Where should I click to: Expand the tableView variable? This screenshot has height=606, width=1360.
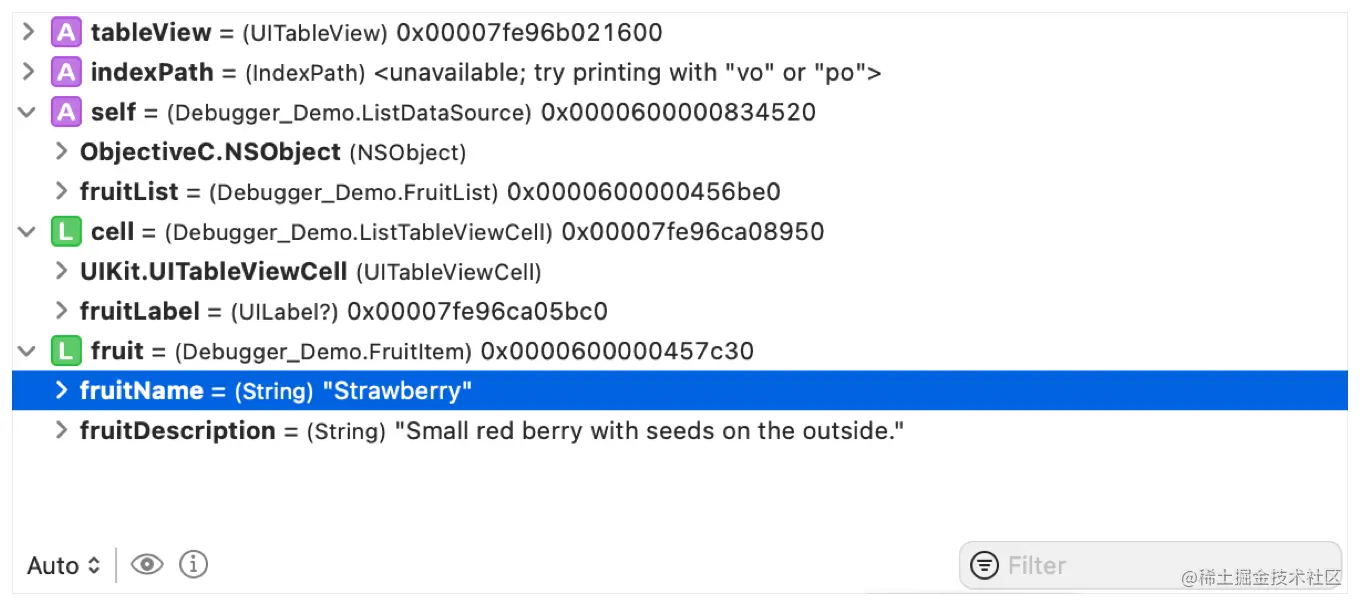coord(27,32)
